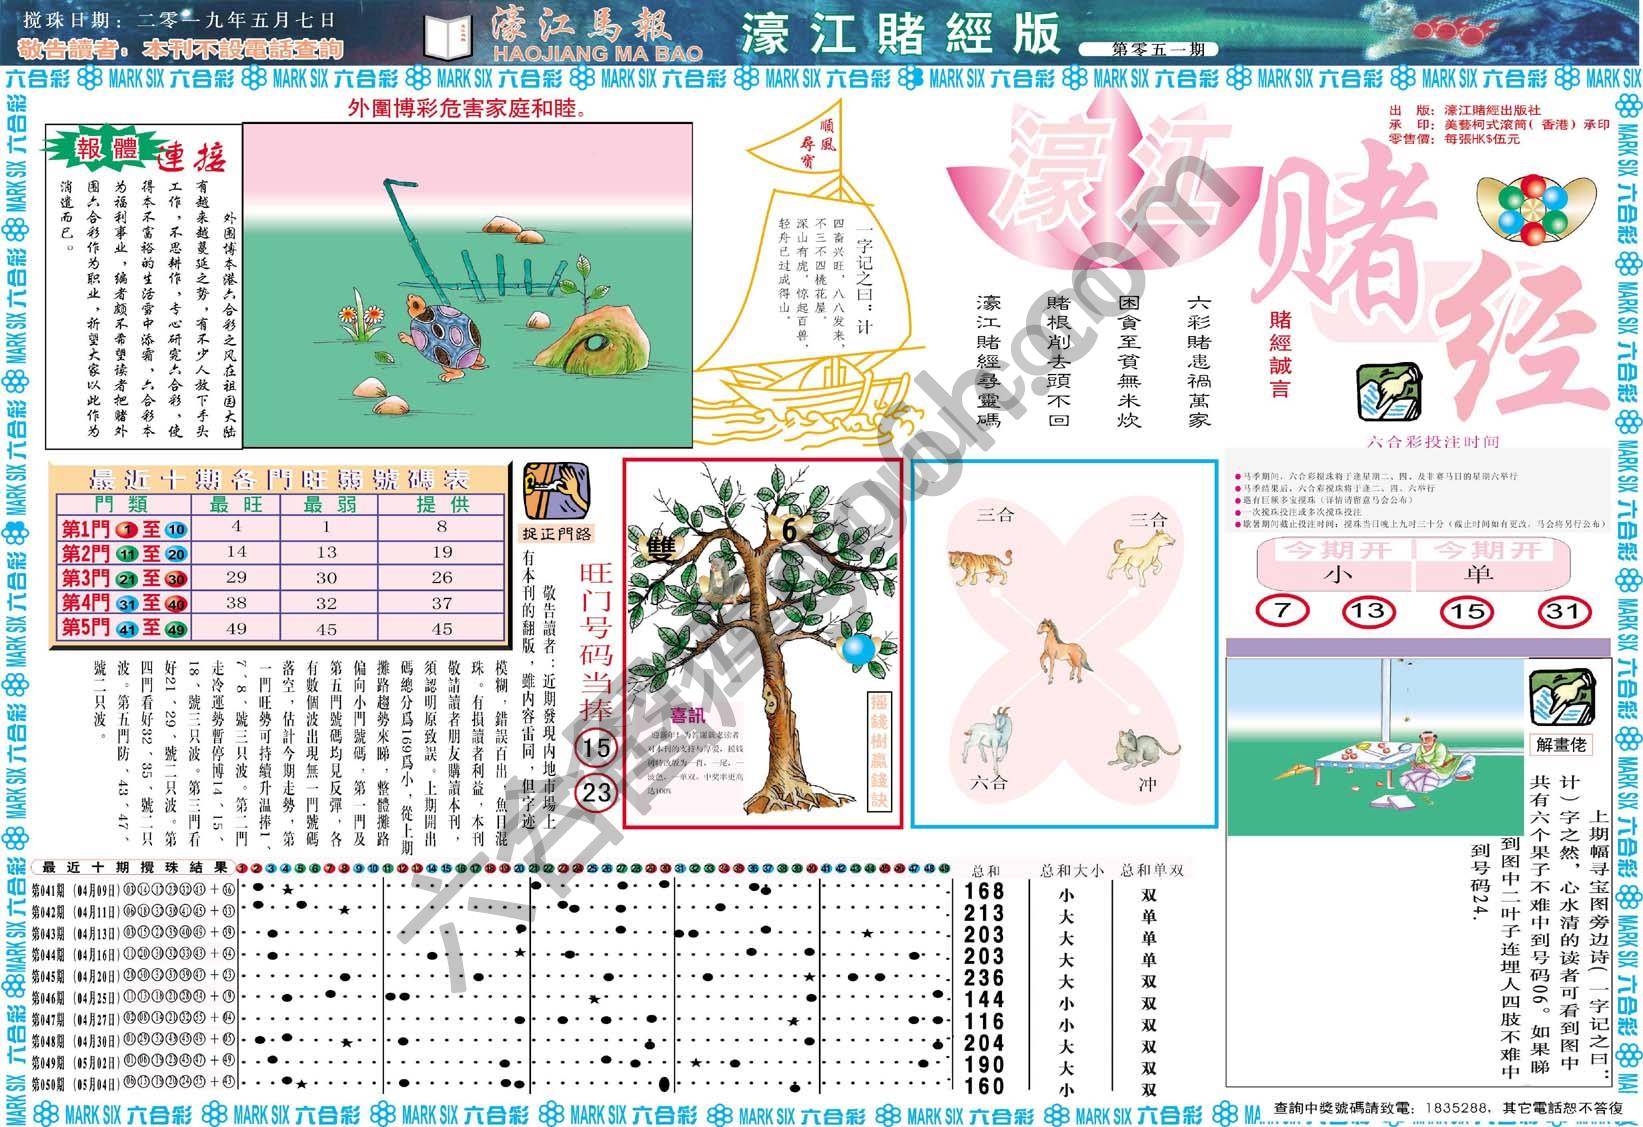Image resolution: width=1643 pixels, height=1127 pixels.
Task: Click the 提供 column header
Action: 442,504
